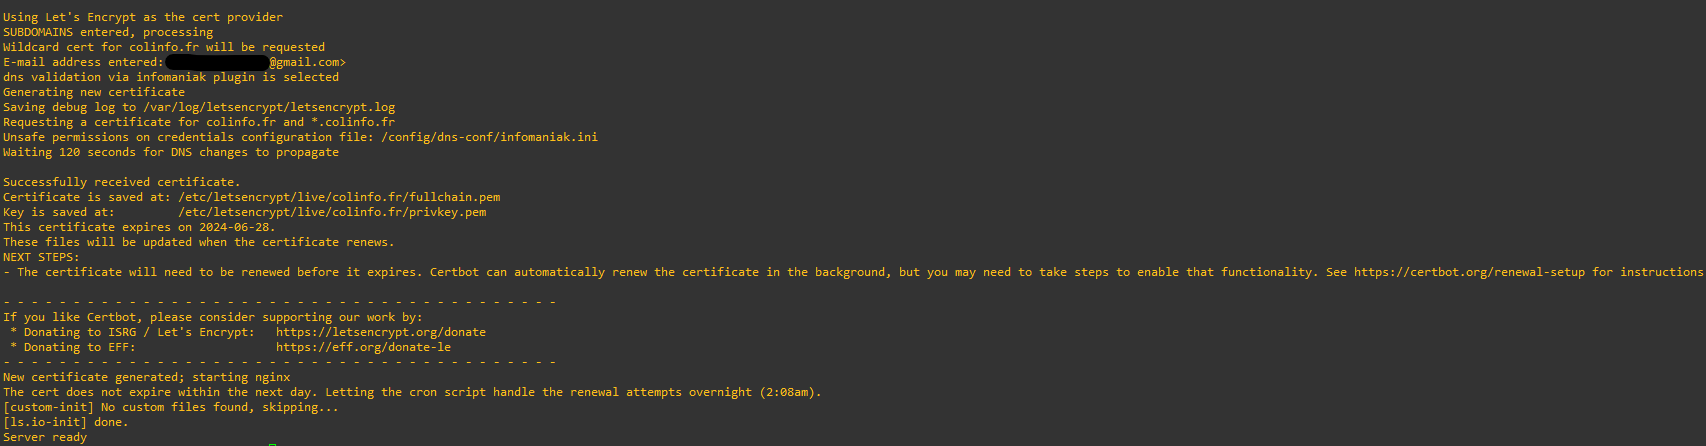Click the infomaniak.ini credentials file path
Viewport: 1706px width, 446px height.
489,137
